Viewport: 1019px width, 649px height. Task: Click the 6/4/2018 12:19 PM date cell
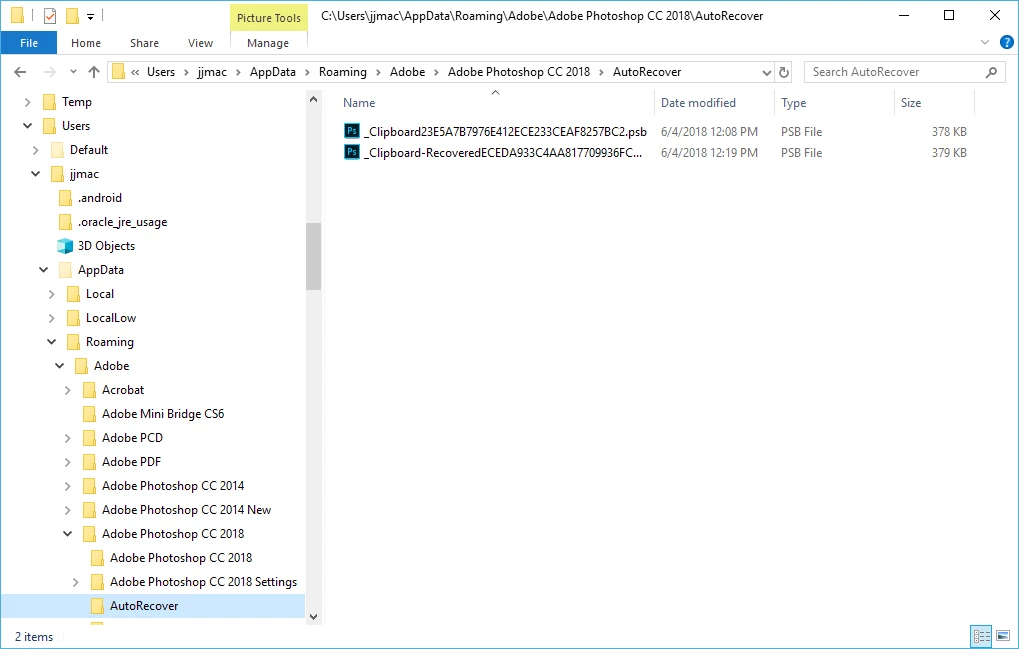click(x=709, y=153)
